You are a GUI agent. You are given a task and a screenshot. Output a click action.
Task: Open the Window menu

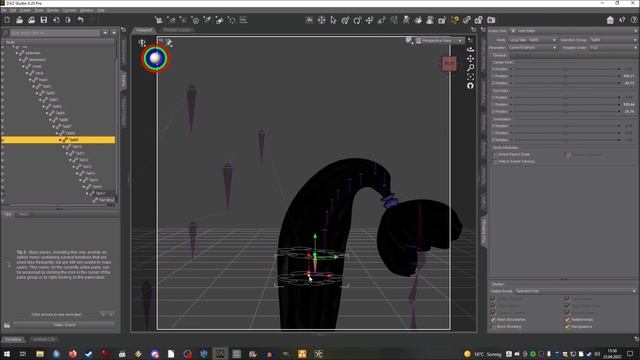point(87,10)
